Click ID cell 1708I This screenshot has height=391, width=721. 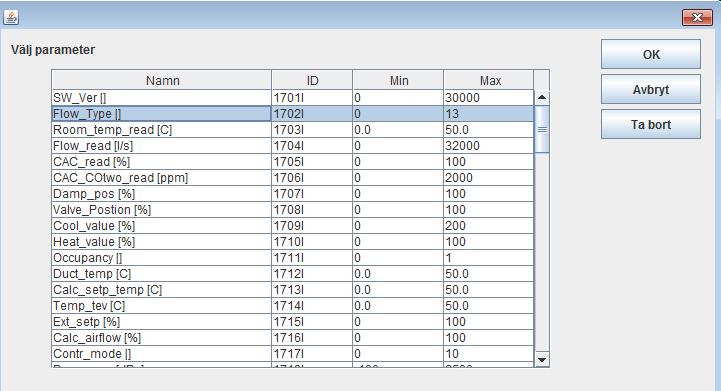312,210
